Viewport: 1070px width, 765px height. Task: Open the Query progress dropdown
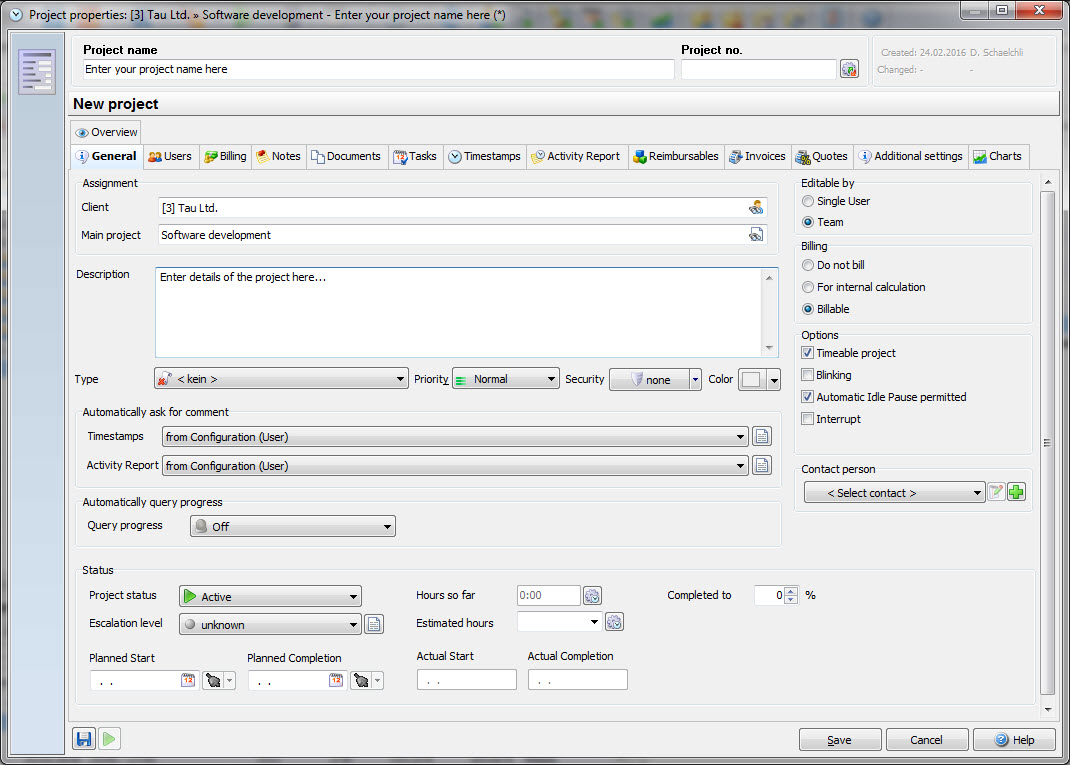(x=292, y=526)
